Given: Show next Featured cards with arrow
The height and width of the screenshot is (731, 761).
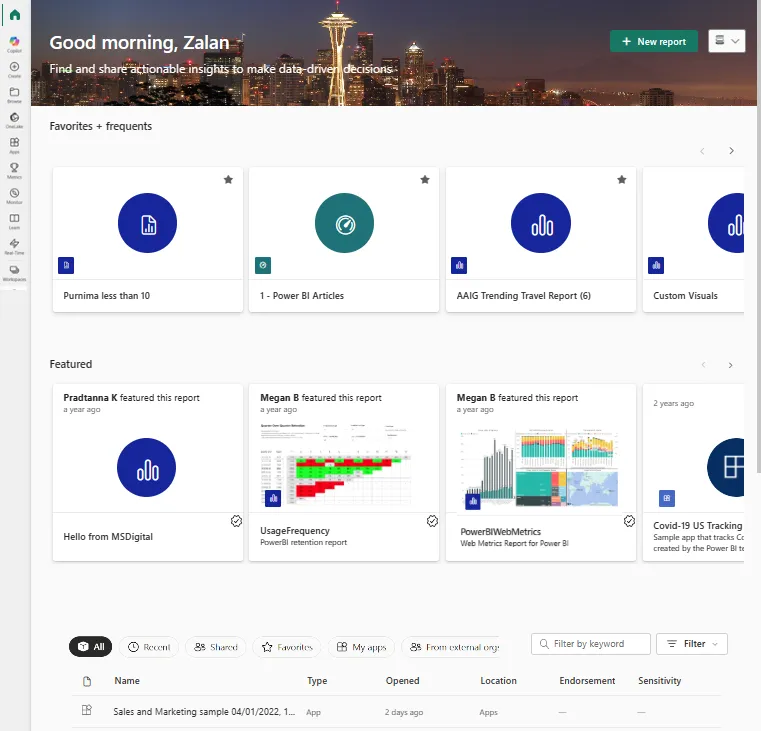Looking at the screenshot, I should (x=730, y=365).
